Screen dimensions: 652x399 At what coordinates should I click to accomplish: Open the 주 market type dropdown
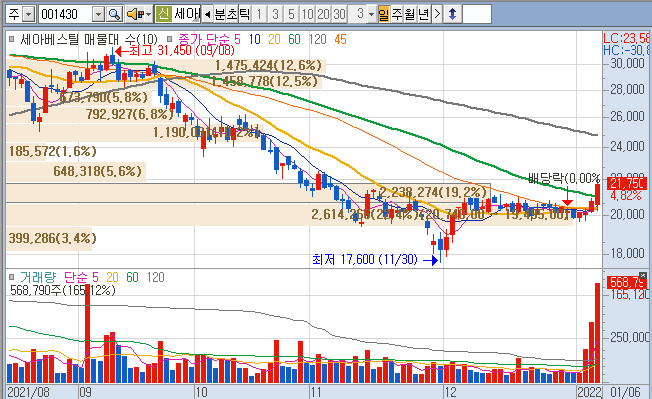(28, 15)
